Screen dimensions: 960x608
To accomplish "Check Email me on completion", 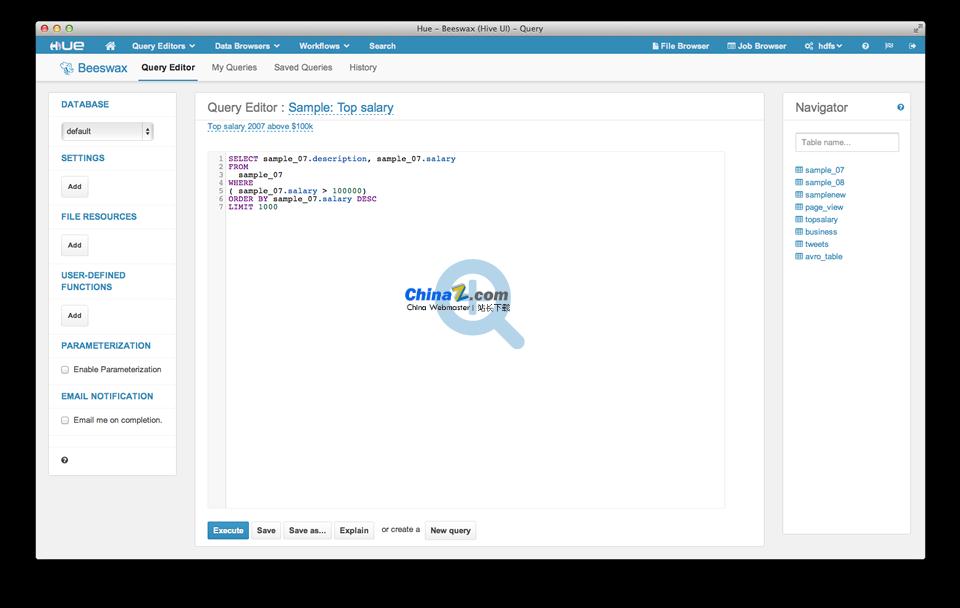I will tap(65, 420).
